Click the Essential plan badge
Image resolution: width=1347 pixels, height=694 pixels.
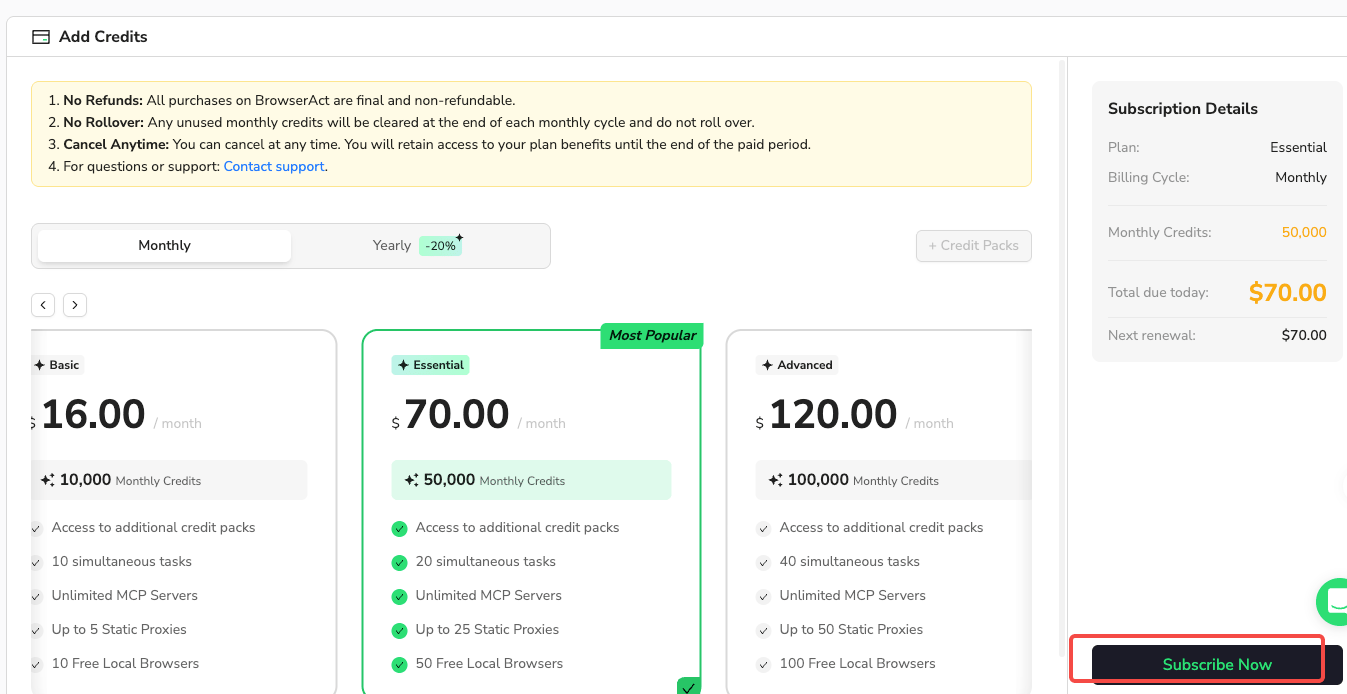(x=431, y=365)
